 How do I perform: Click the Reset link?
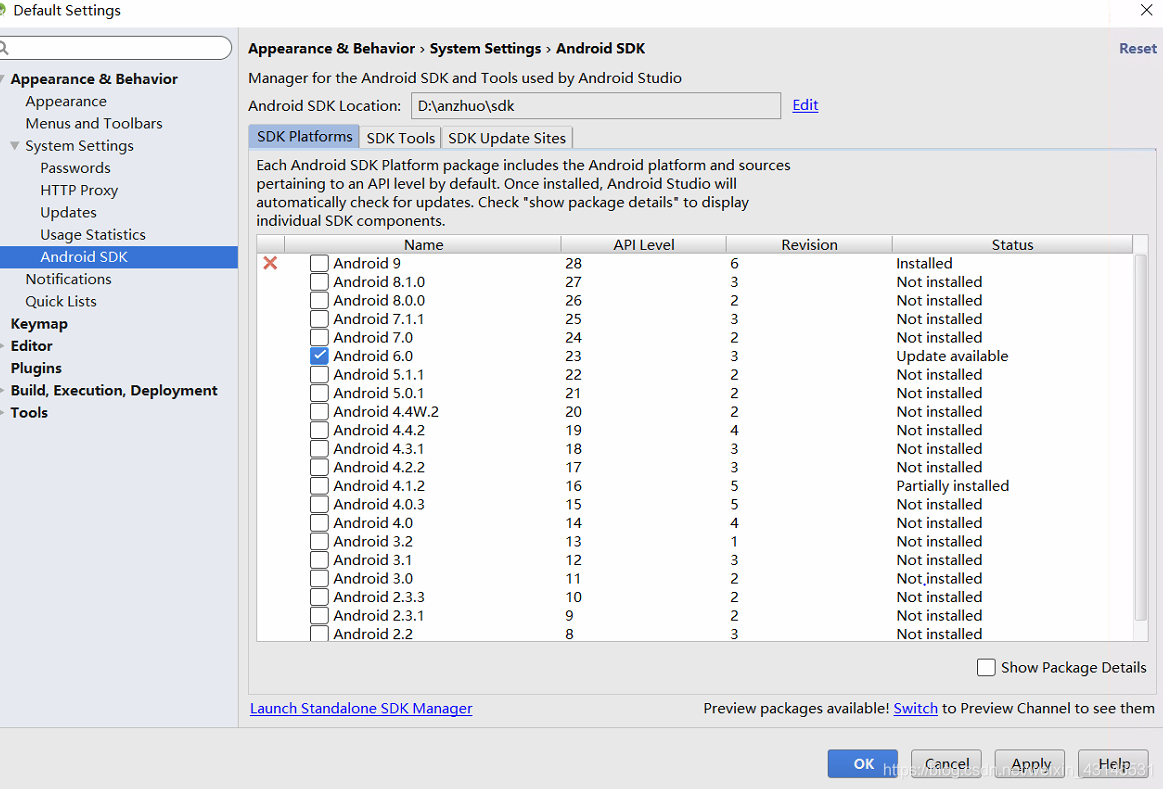pyautogui.click(x=1138, y=48)
